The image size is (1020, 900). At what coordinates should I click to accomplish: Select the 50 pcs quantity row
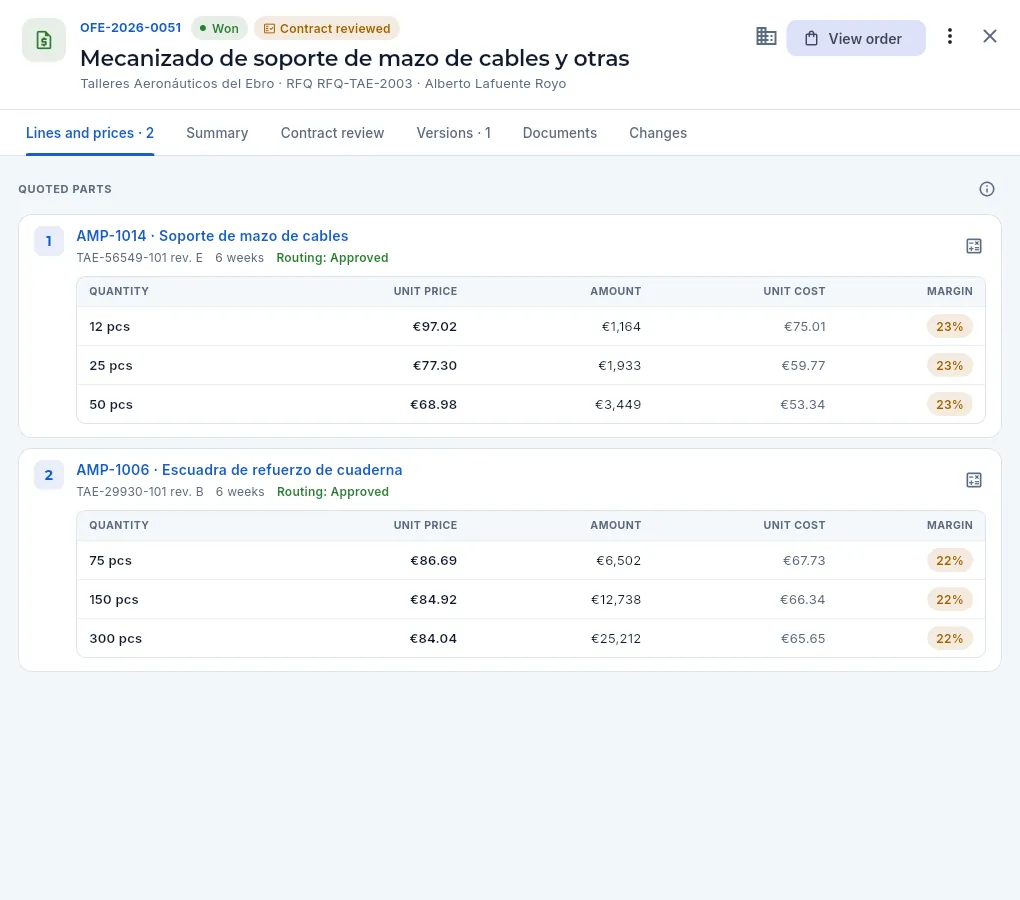[531, 404]
